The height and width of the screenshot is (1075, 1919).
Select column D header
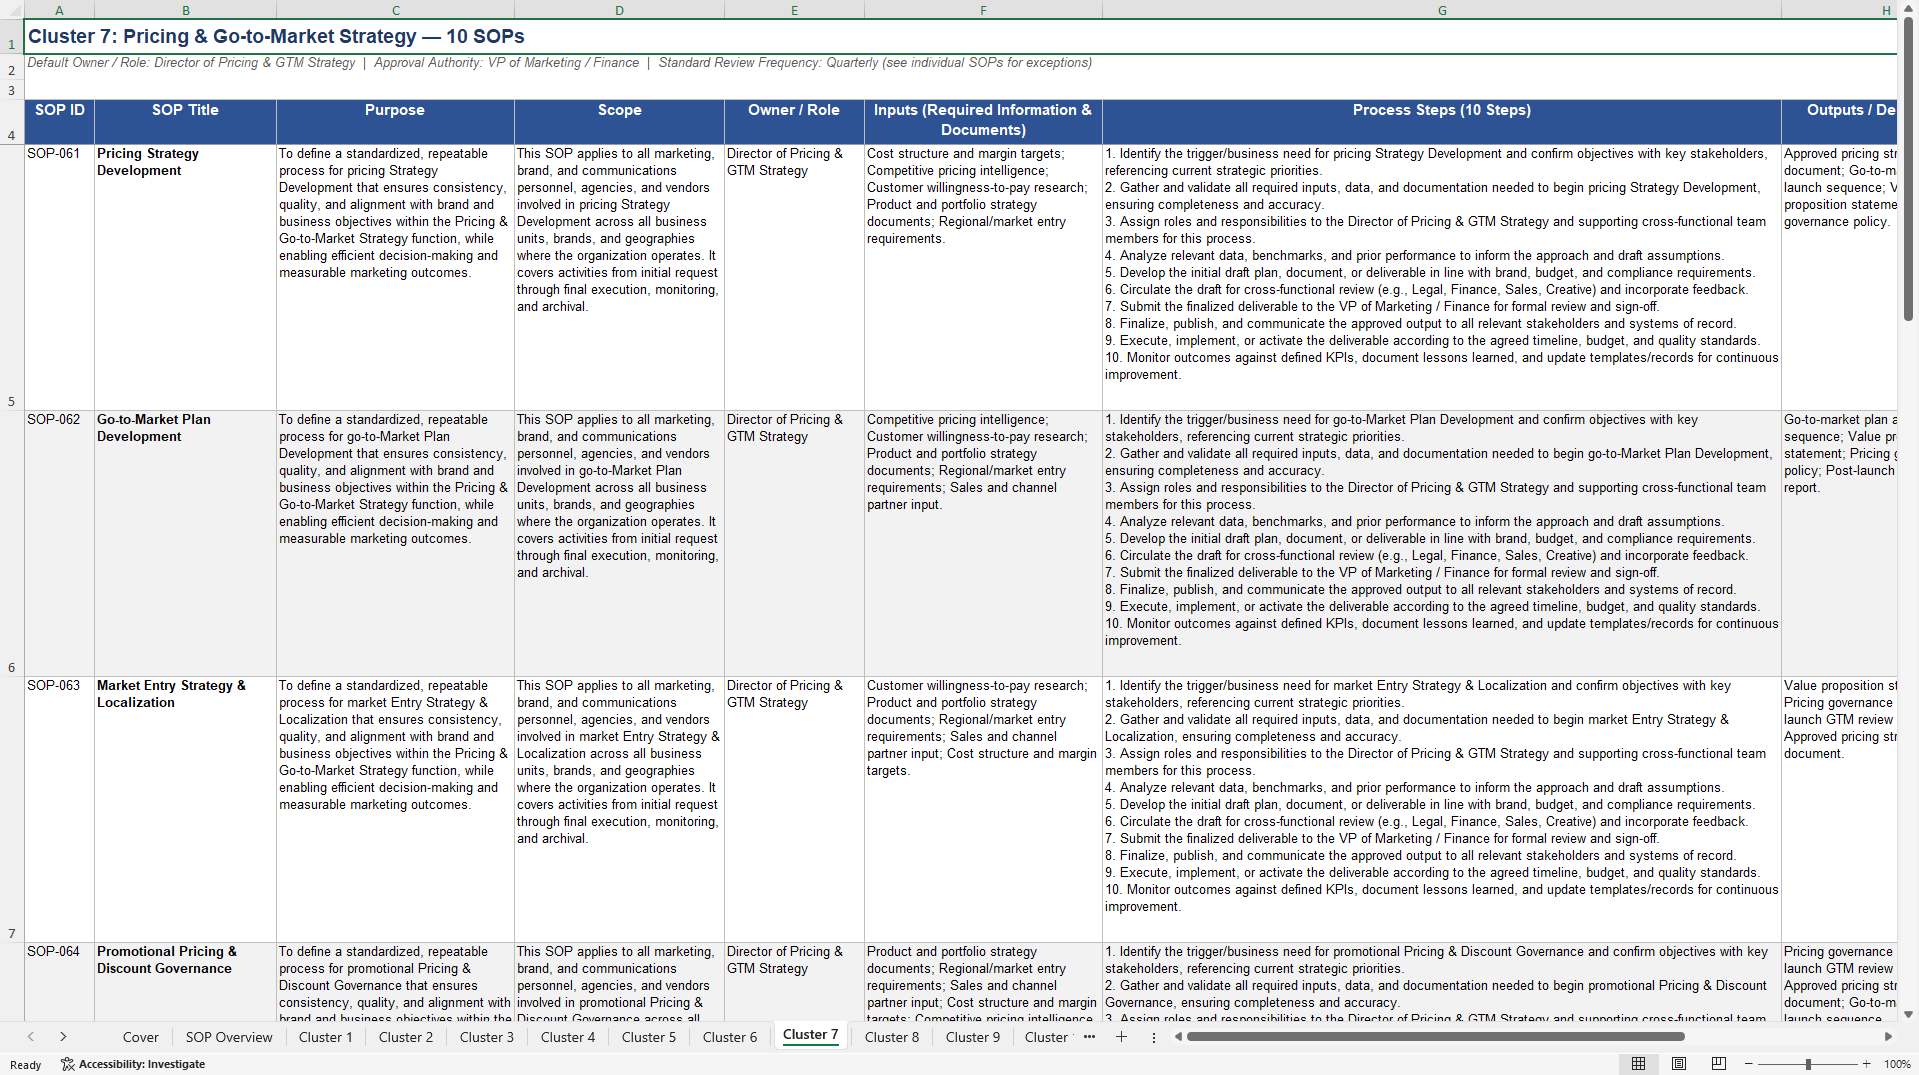(x=619, y=10)
